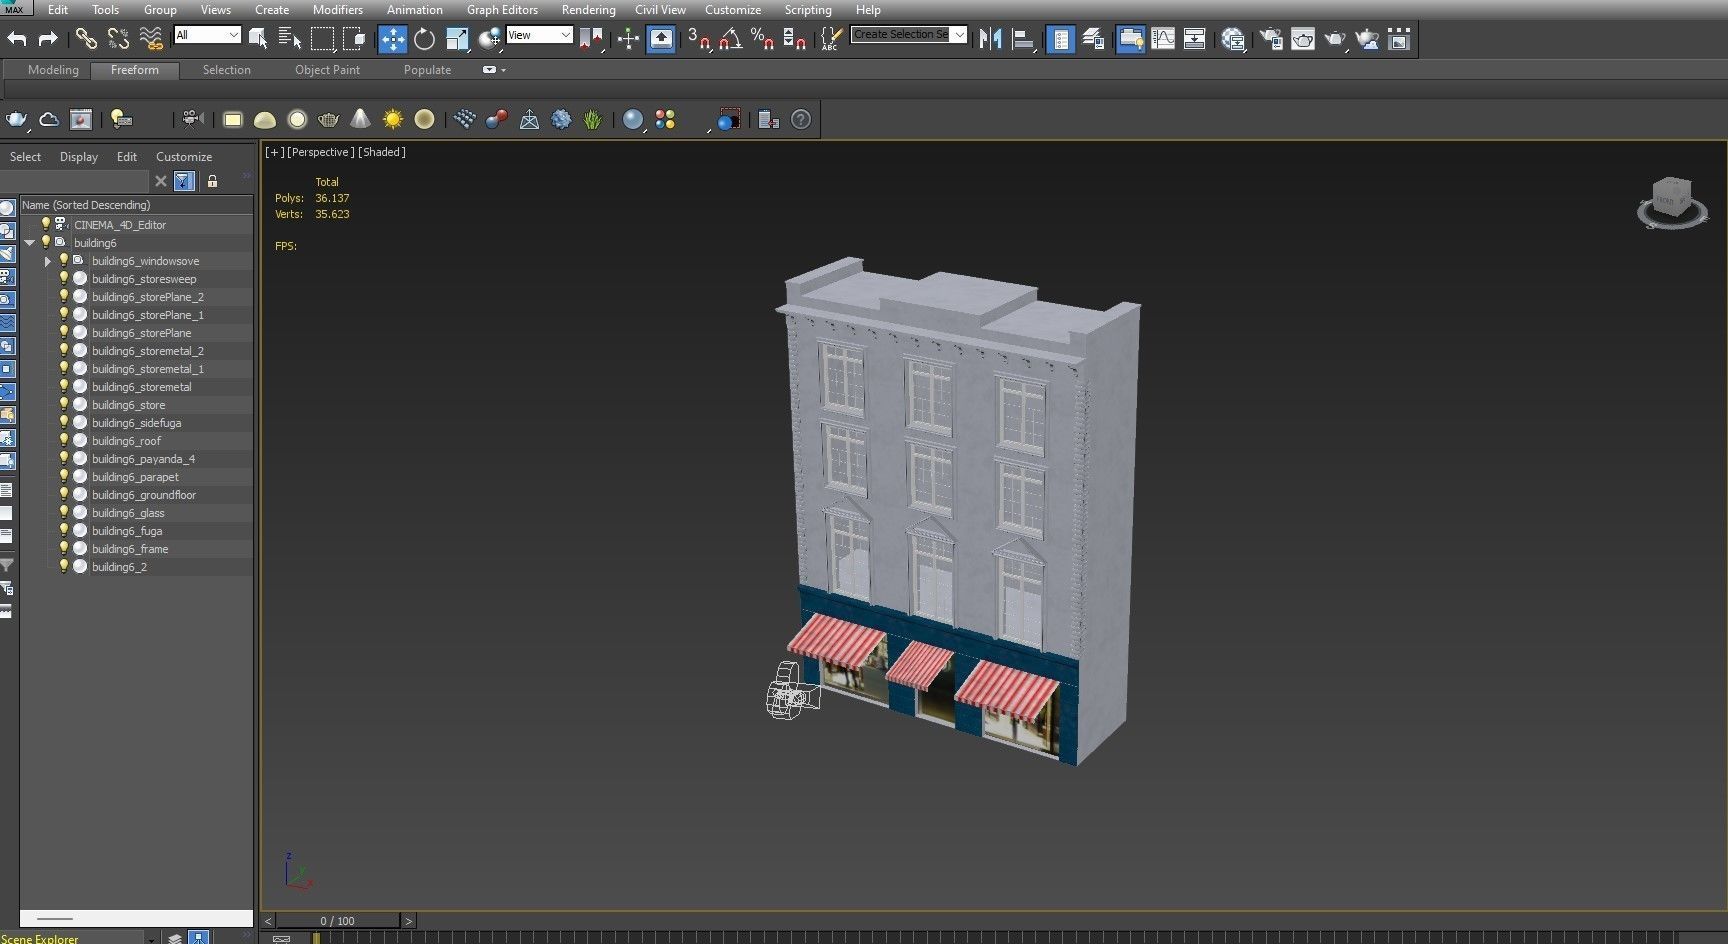
Task: Click the Scene Explorer search field
Action: (x=76, y=181)
